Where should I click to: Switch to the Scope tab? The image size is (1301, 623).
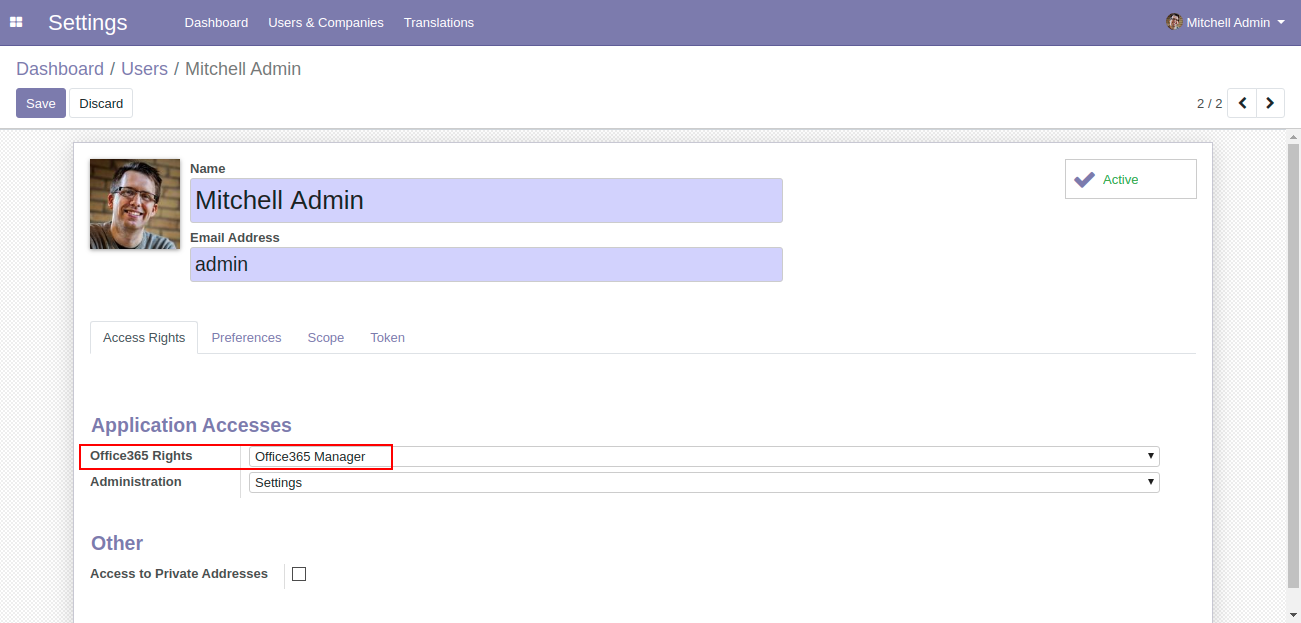point(325,338)
